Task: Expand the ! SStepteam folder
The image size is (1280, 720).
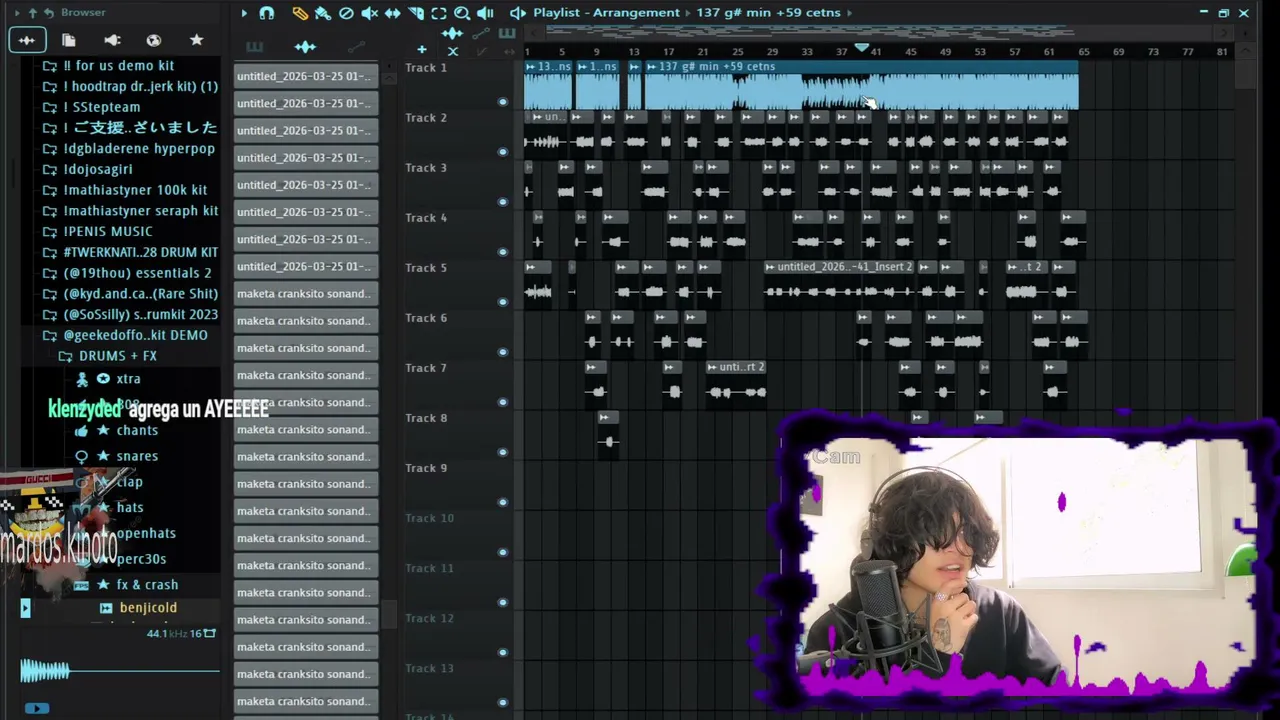Action: tap(102, 107)
